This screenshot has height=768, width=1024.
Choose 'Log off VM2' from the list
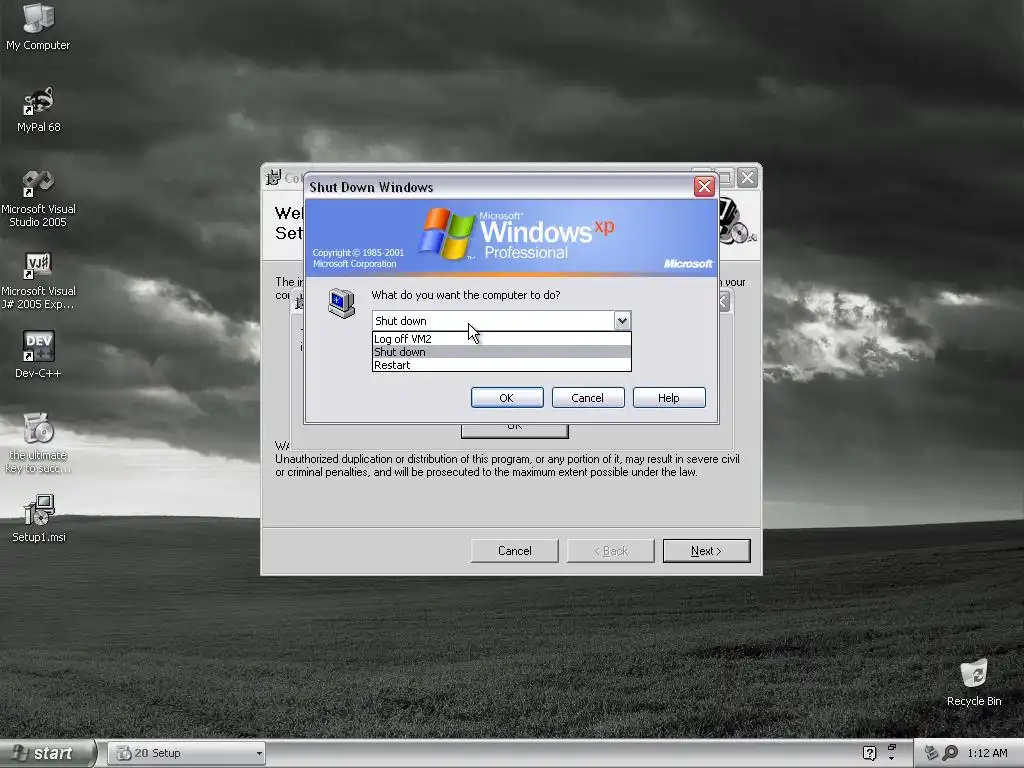pyautogui.click(x=502, y=339)
